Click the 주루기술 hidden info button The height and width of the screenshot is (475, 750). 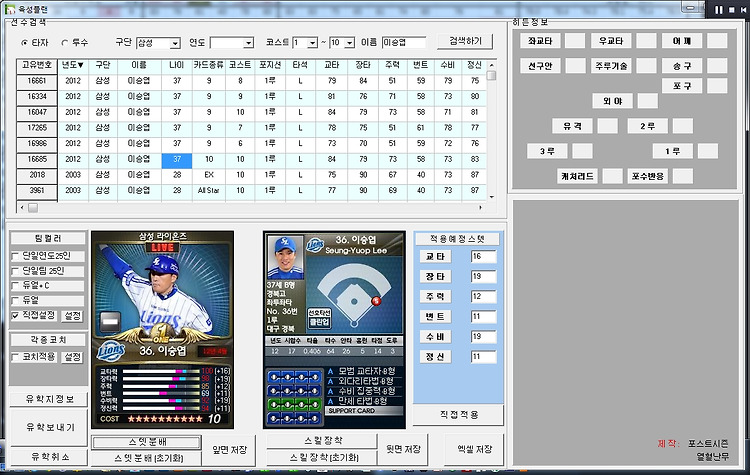tap(611, 66)
